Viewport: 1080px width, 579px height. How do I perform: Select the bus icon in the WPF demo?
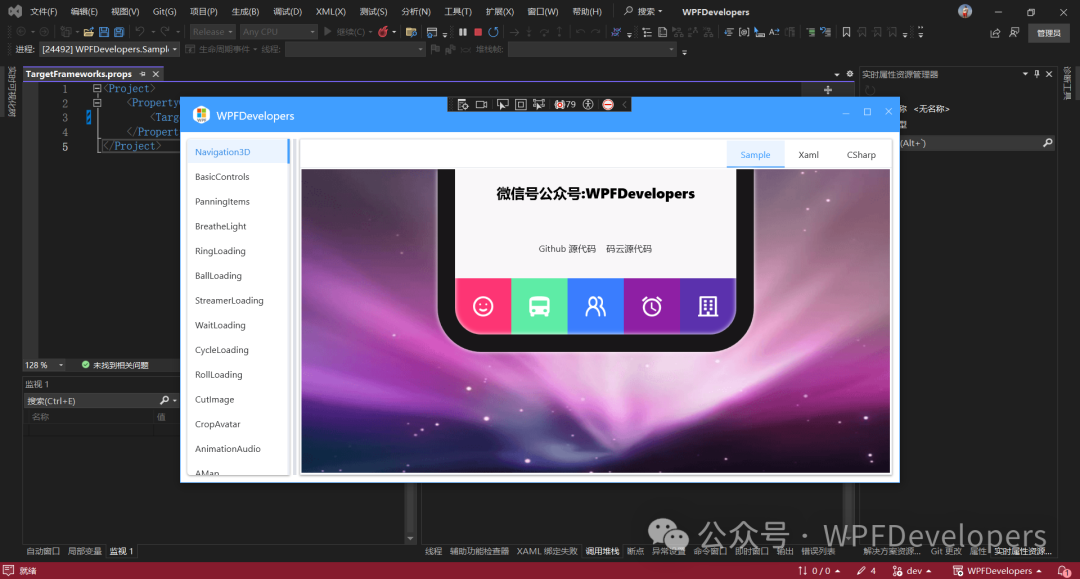539,306
